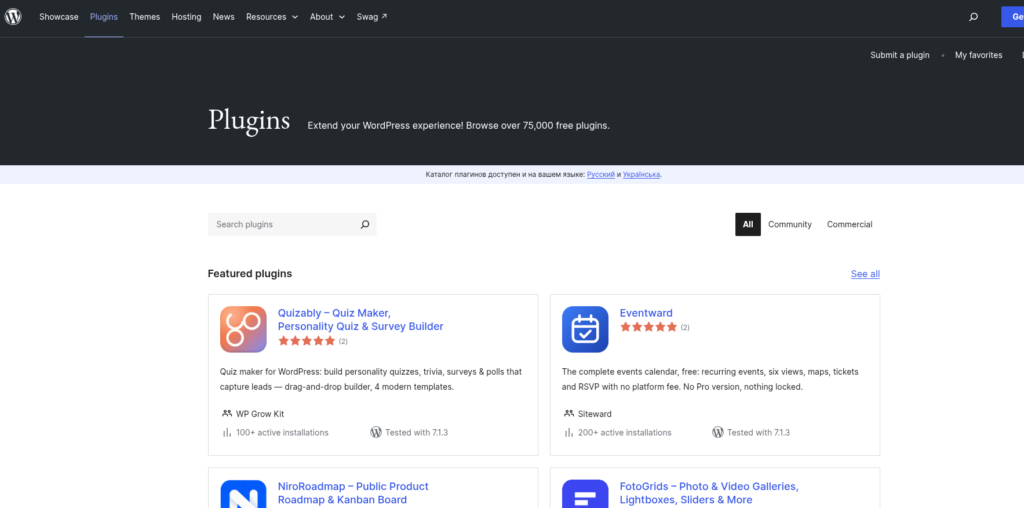Screen dimensions: 1024x508
Task: Filter plugins by Community
Action: point(790,224)
